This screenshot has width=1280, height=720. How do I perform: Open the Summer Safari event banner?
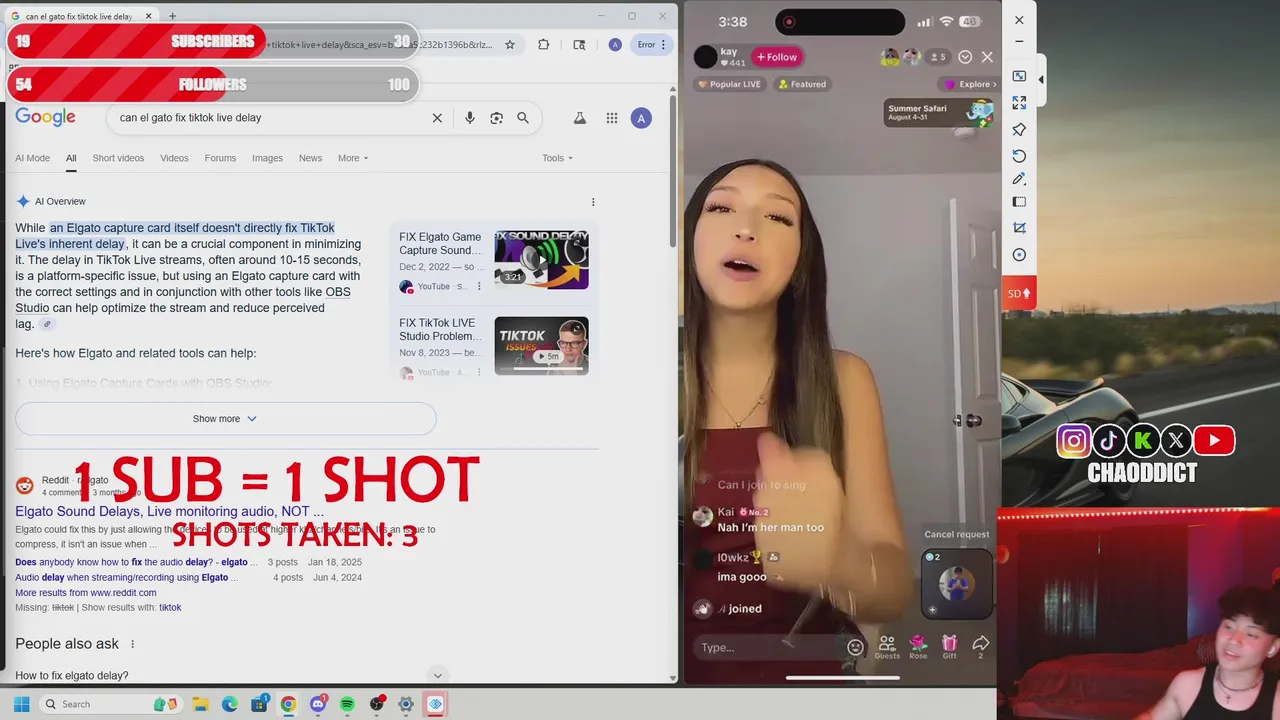click(x=939, y=113)
